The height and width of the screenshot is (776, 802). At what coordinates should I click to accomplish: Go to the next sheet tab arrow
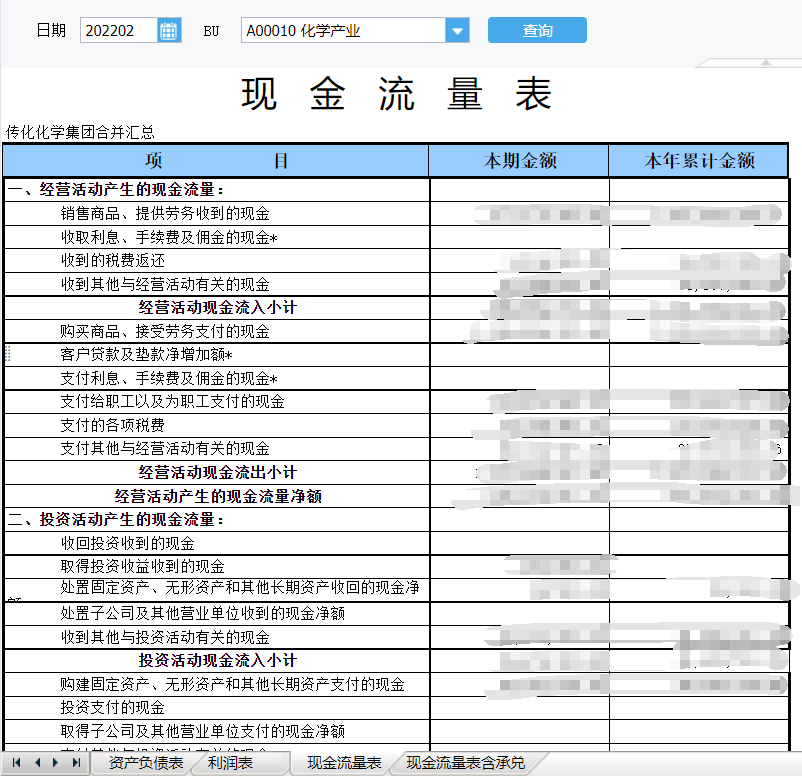tap(56, 763)
